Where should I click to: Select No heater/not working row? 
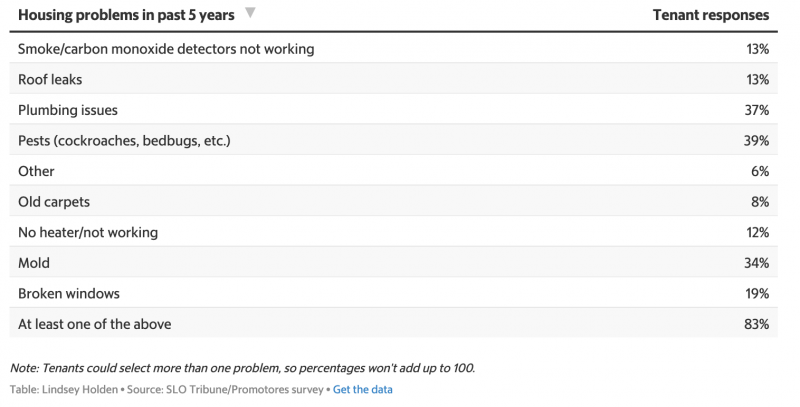click(x=393, y=233)
